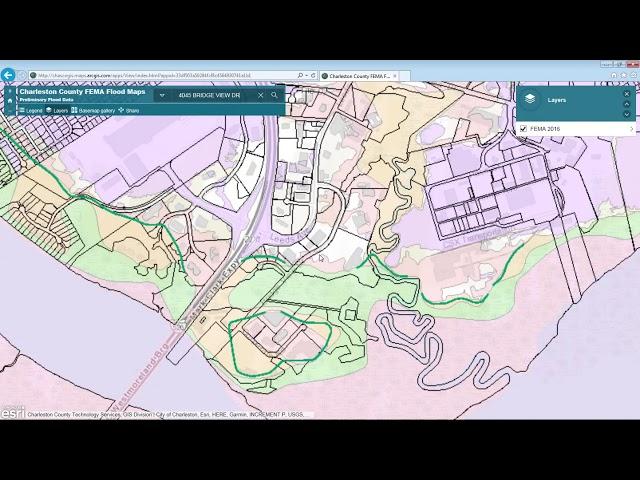
Task: Clear the 4045 BRIDGE VIEW DR search
Action: point(260,95)
